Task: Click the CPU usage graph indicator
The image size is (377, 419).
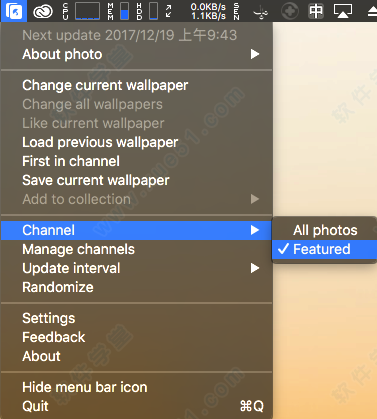Action: 82,11
